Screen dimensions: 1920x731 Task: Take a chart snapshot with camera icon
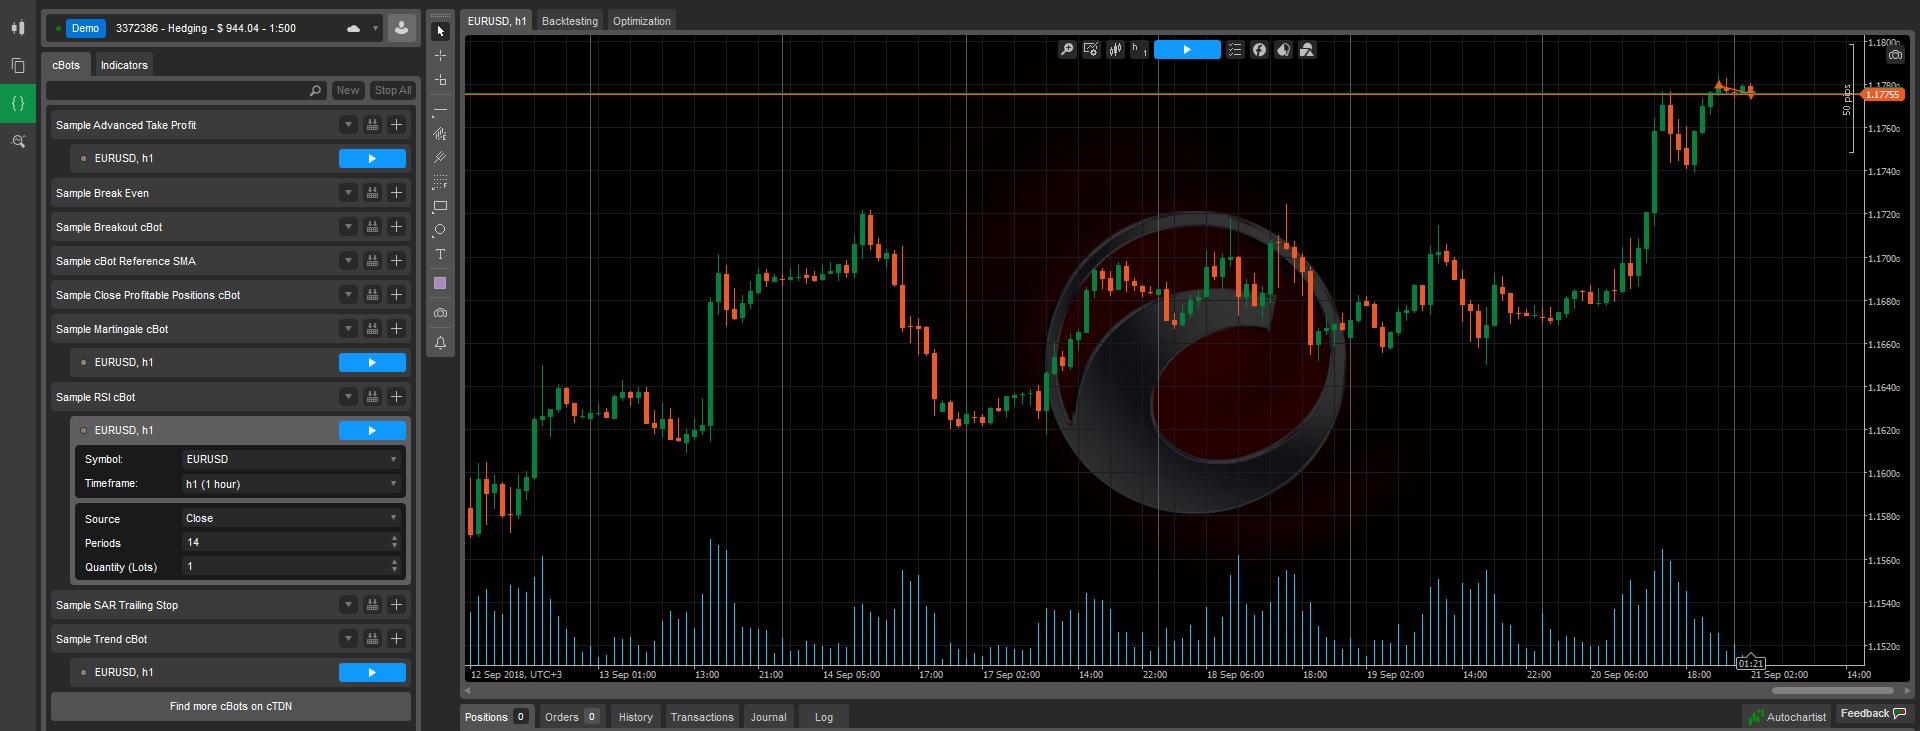[440, 313]
